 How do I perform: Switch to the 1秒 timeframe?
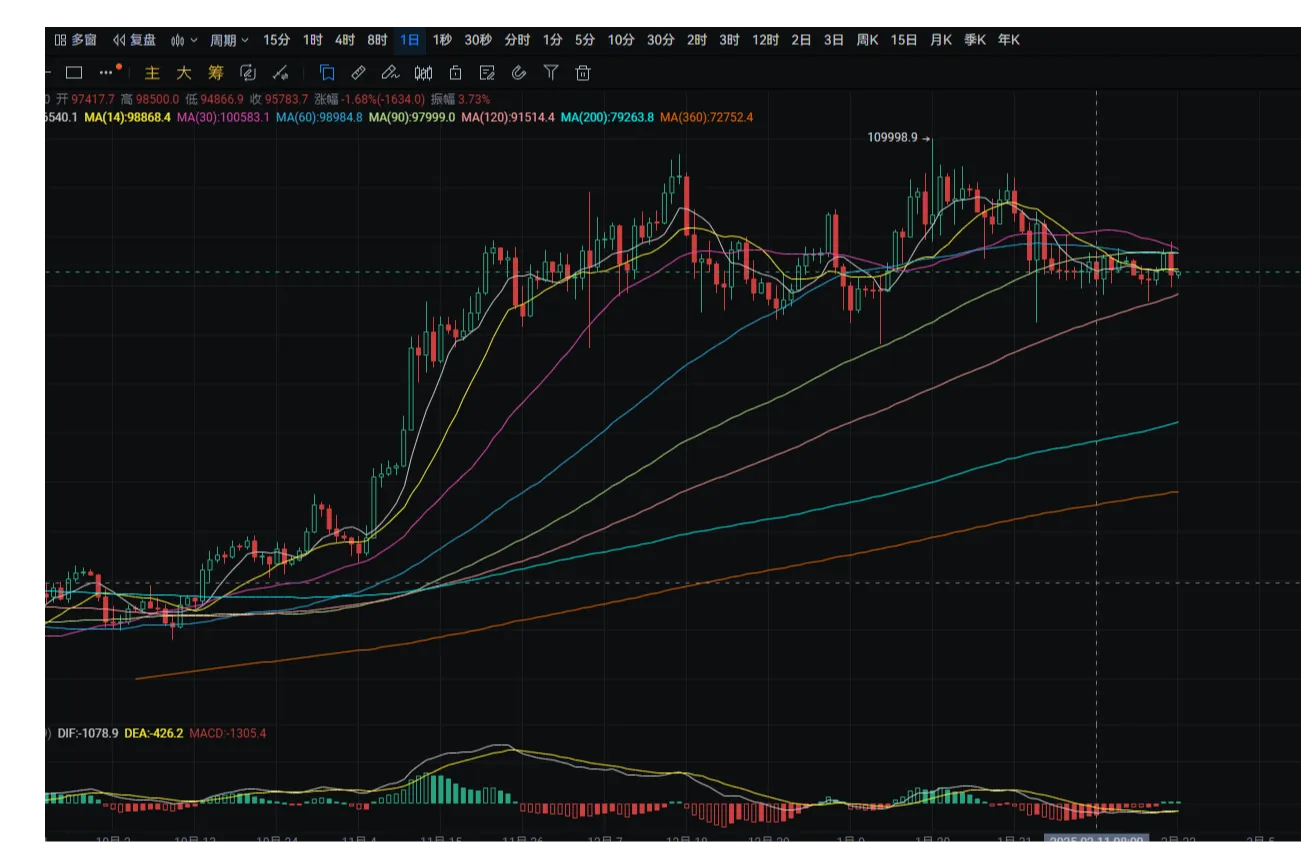click(442, 40)
